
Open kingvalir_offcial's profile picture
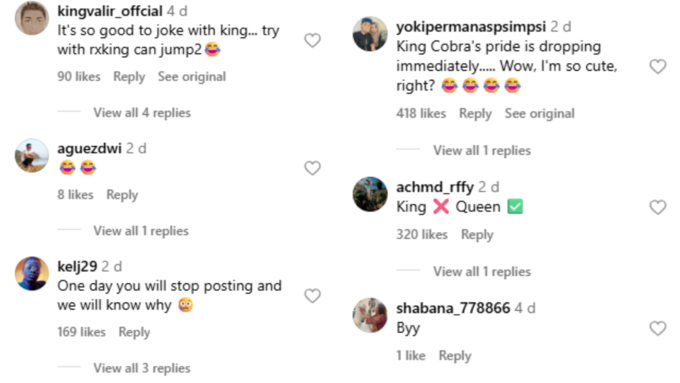click(32, 18)
